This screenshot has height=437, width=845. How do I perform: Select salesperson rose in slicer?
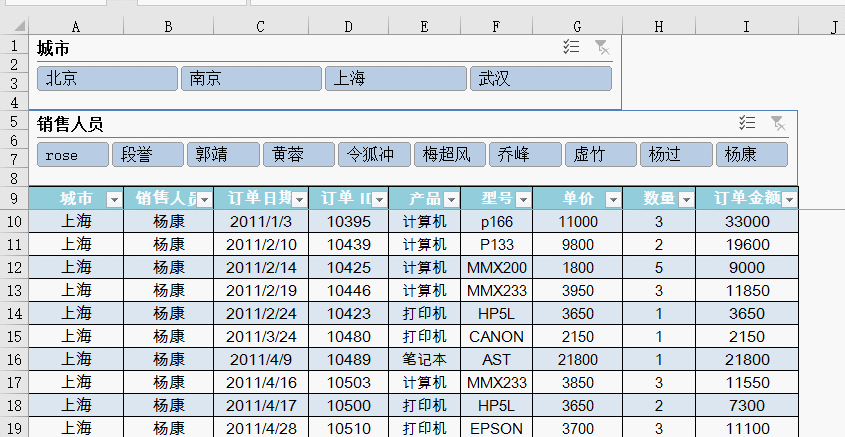coord(73,155)
